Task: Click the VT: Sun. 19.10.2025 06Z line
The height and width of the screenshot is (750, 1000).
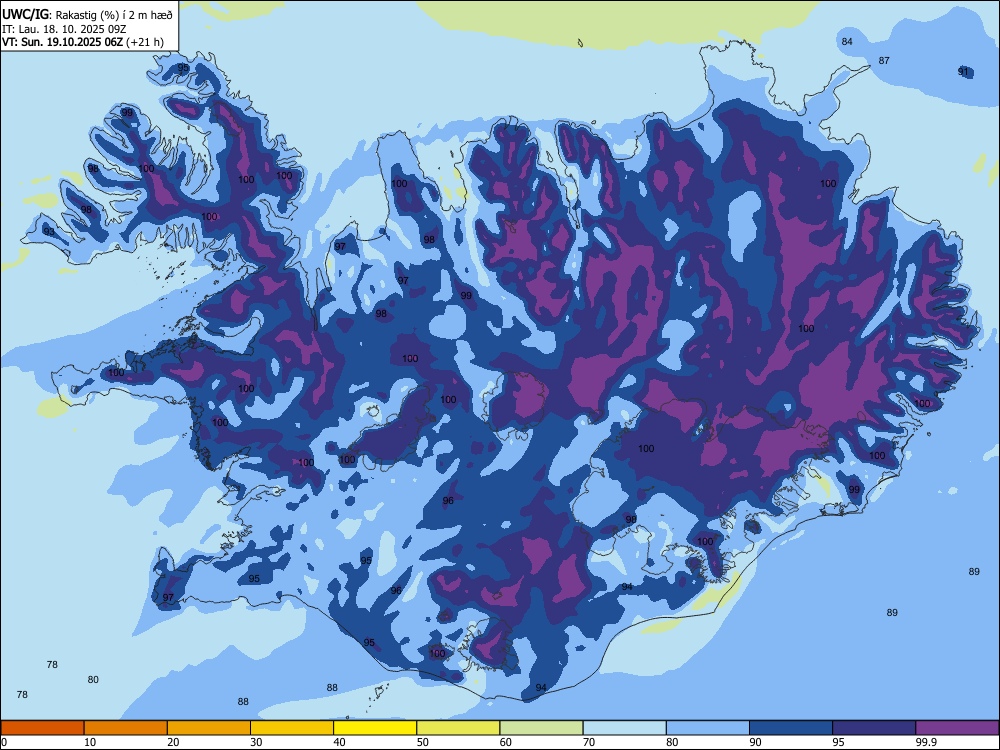Action: [83, 42]
